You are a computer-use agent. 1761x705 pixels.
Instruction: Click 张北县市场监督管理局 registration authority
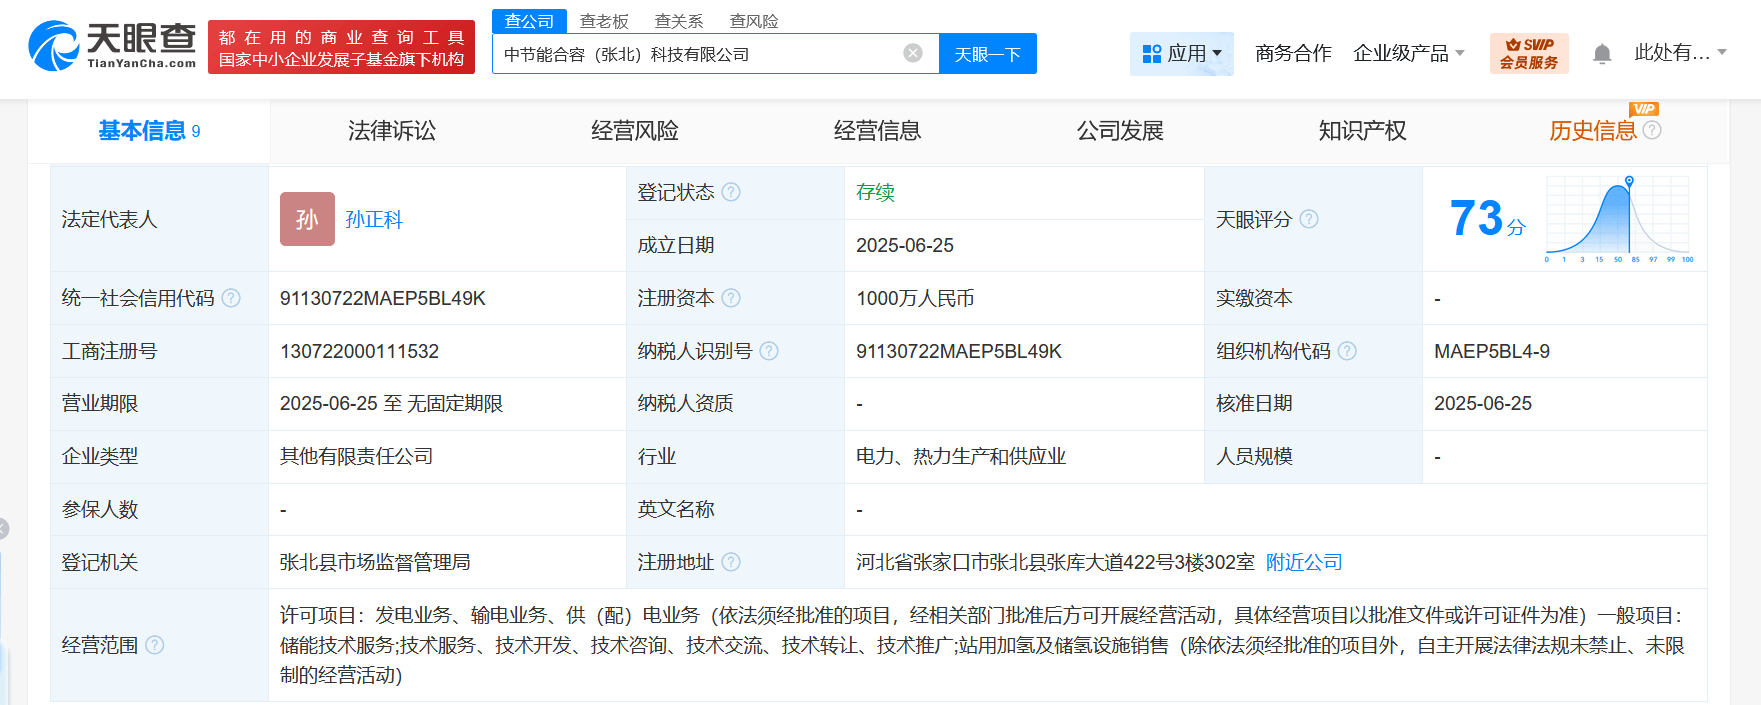(x=375, y=562)
